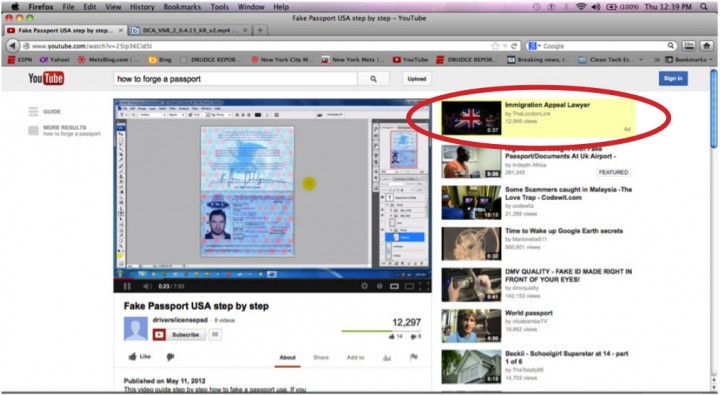
Task: Open the video statistics chart icon
Action: 387,357
